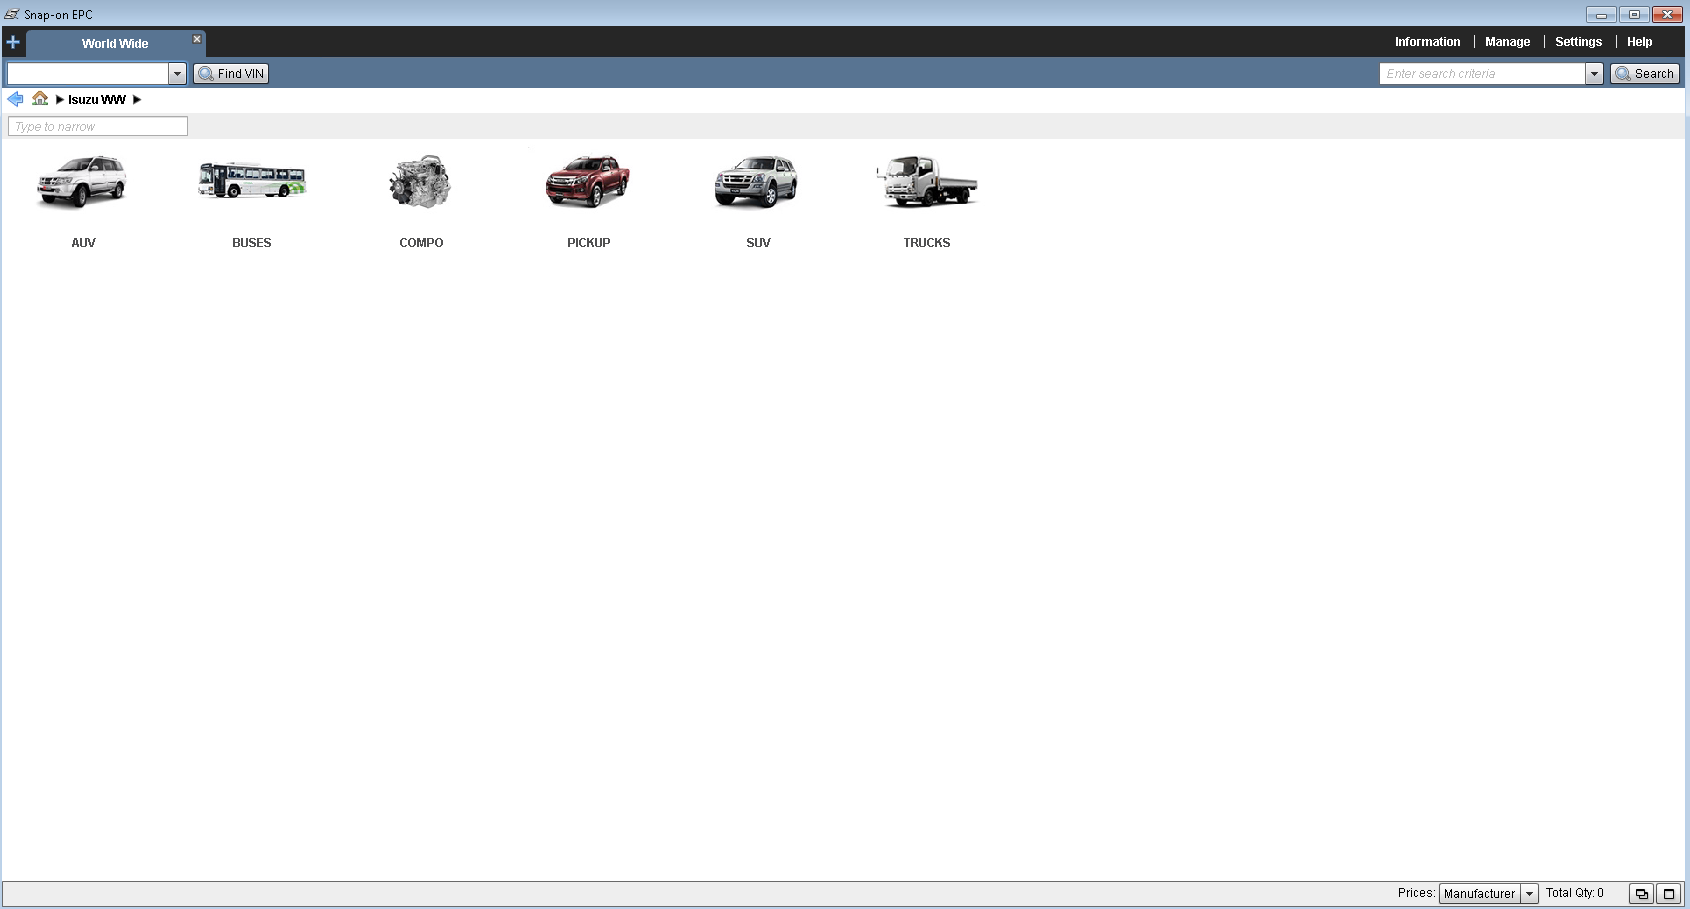Expand arrow after Isuzu WW breadcrumb

(x=137, y=100)
